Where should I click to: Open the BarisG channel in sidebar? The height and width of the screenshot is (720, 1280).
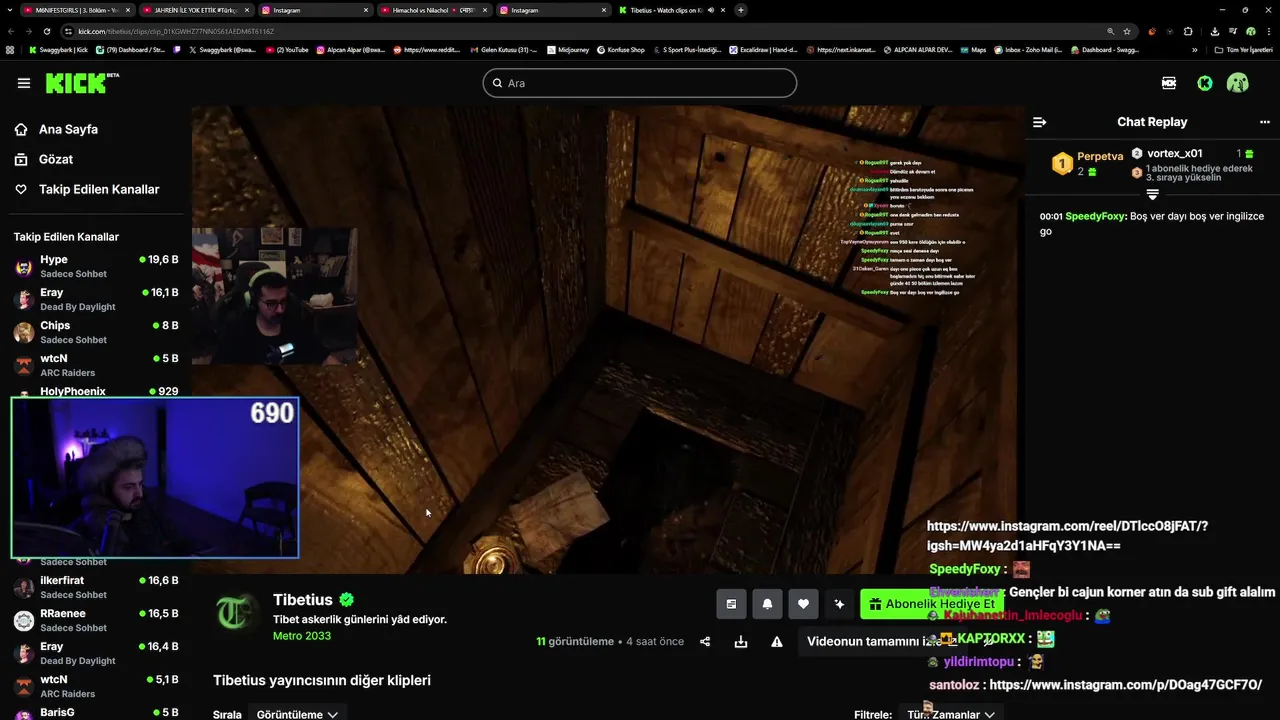coord(96,713)
